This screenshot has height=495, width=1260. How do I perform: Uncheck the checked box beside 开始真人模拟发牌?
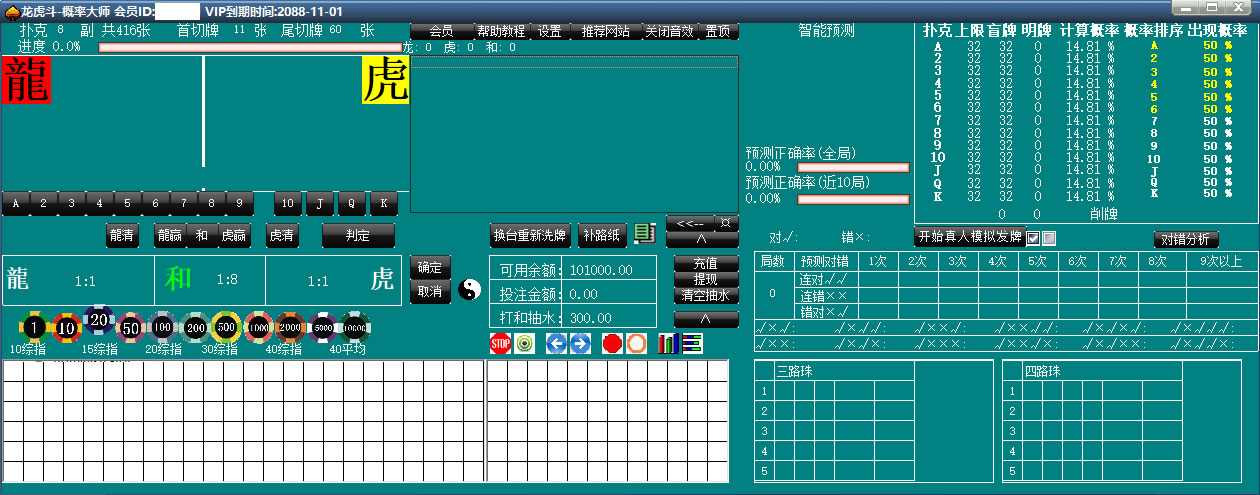pos(1033,238)
